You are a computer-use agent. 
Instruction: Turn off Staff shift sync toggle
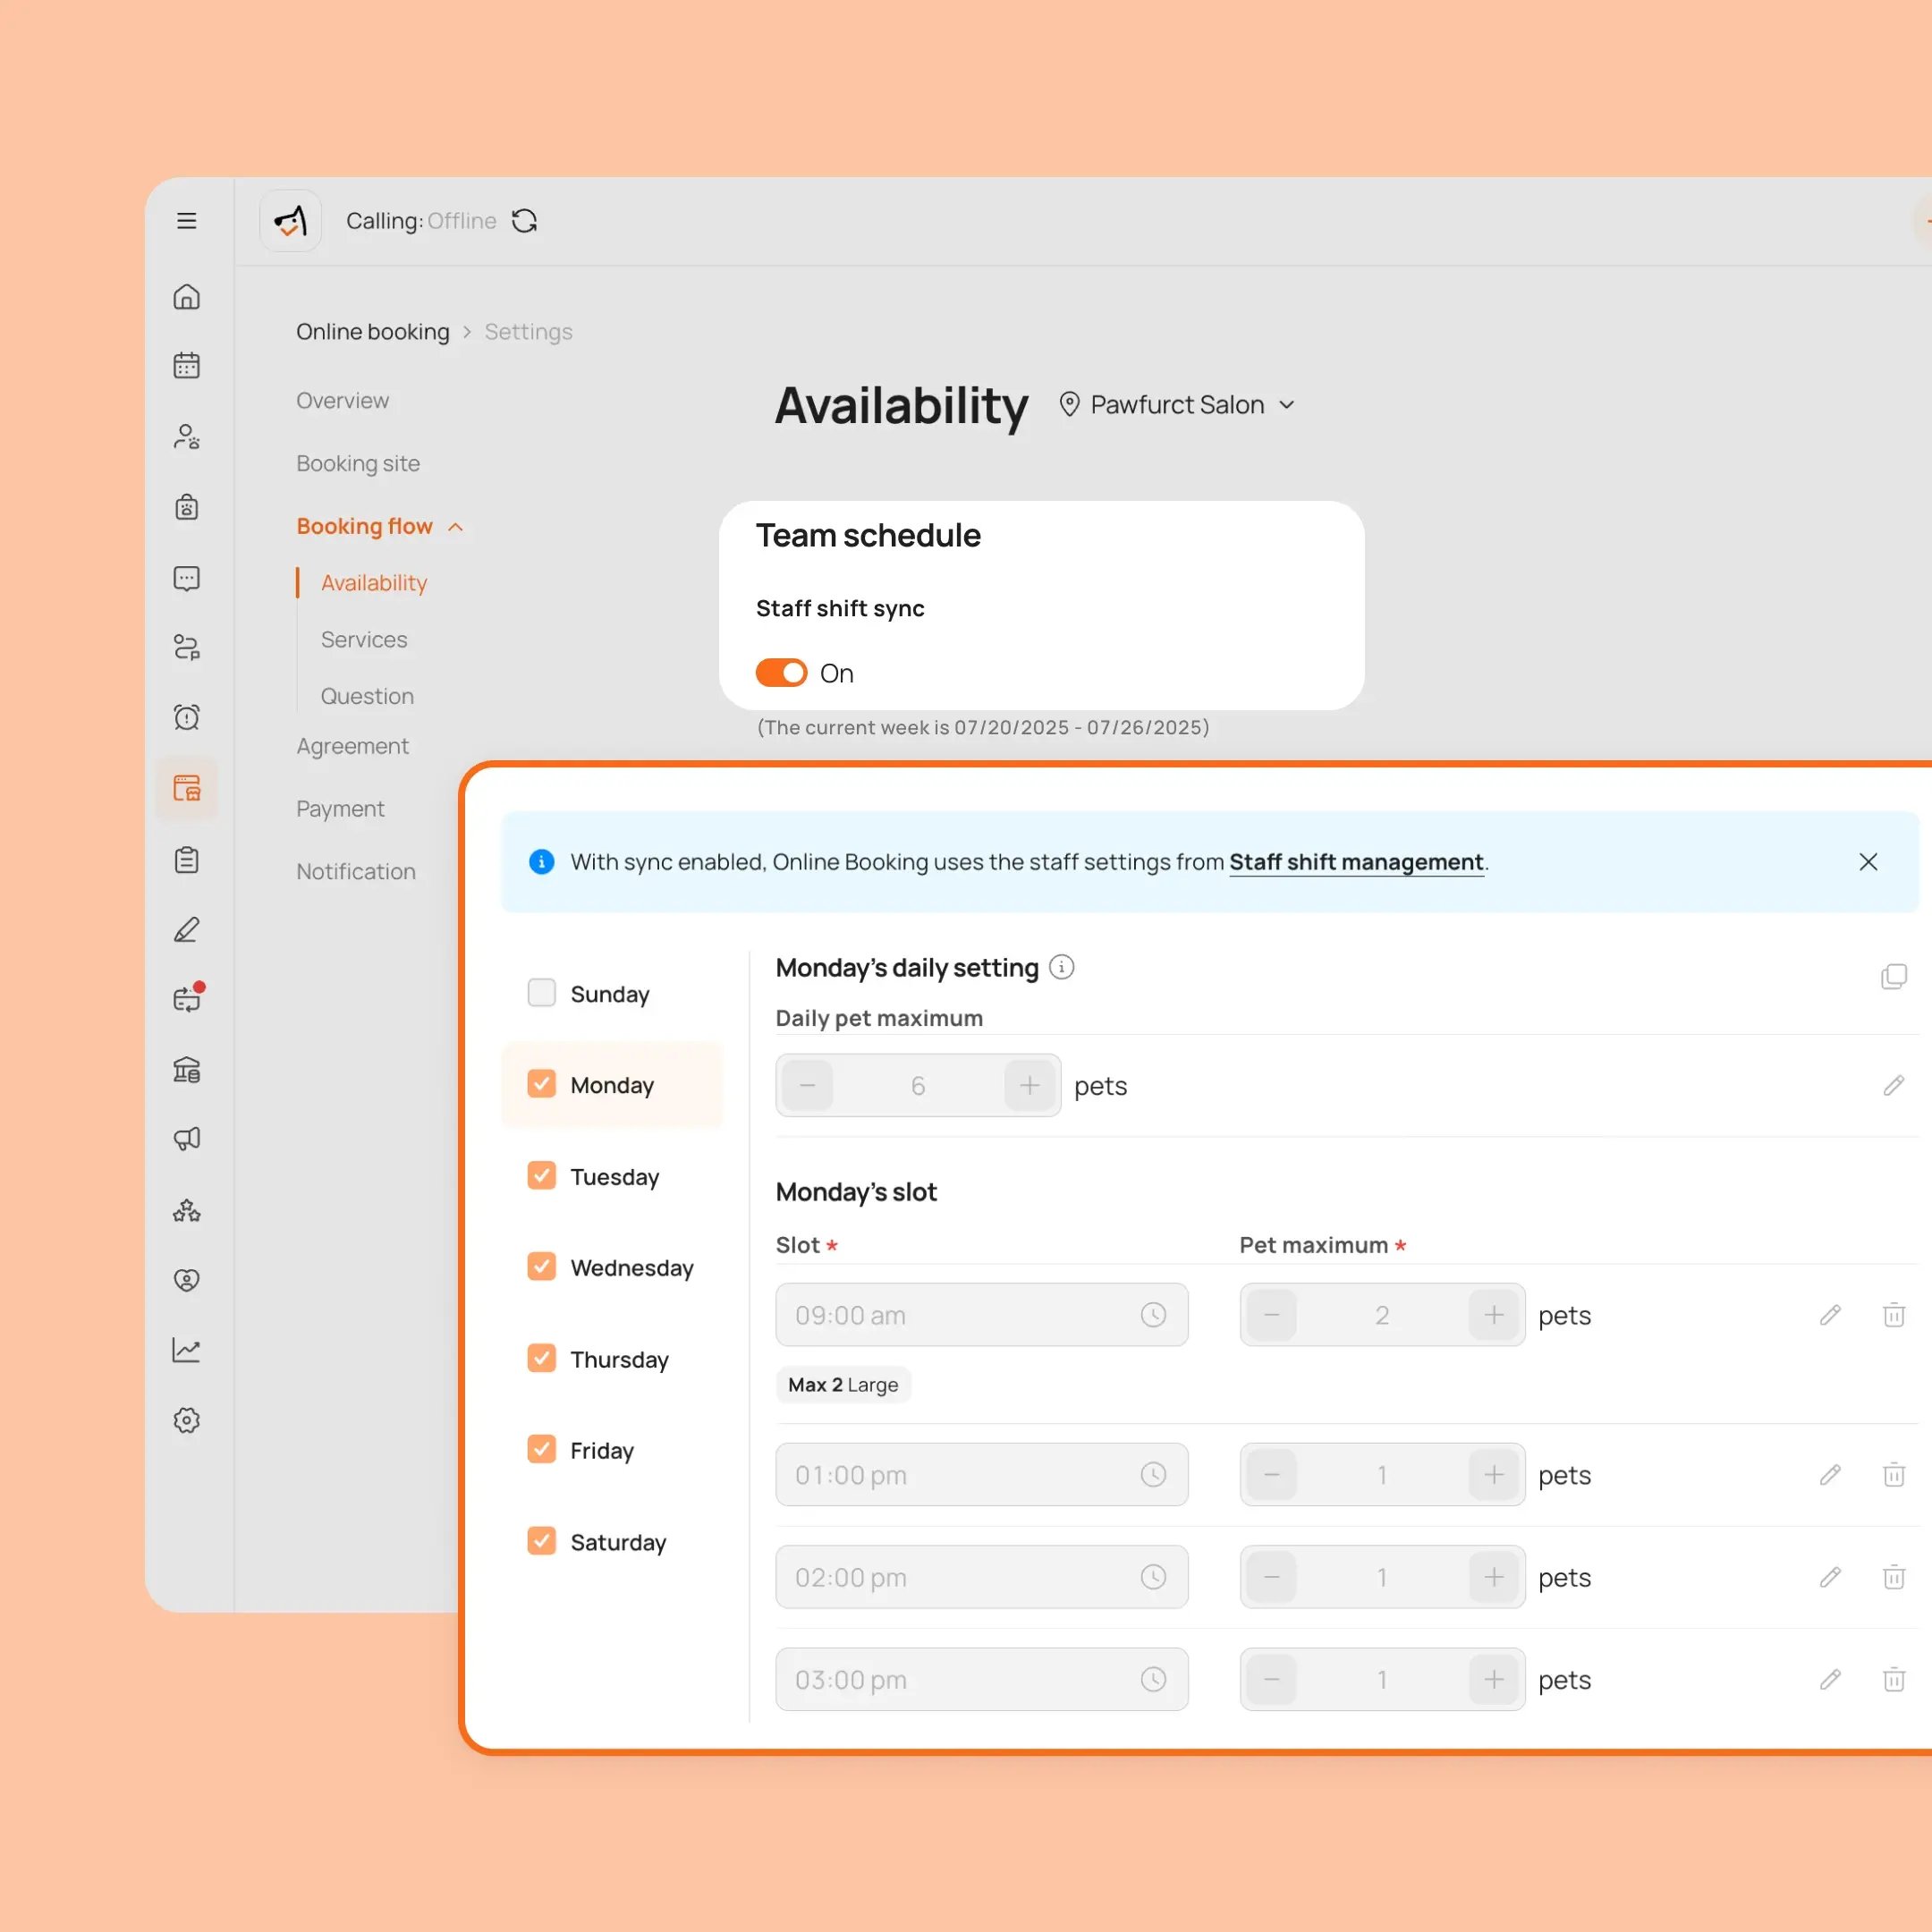781,673
